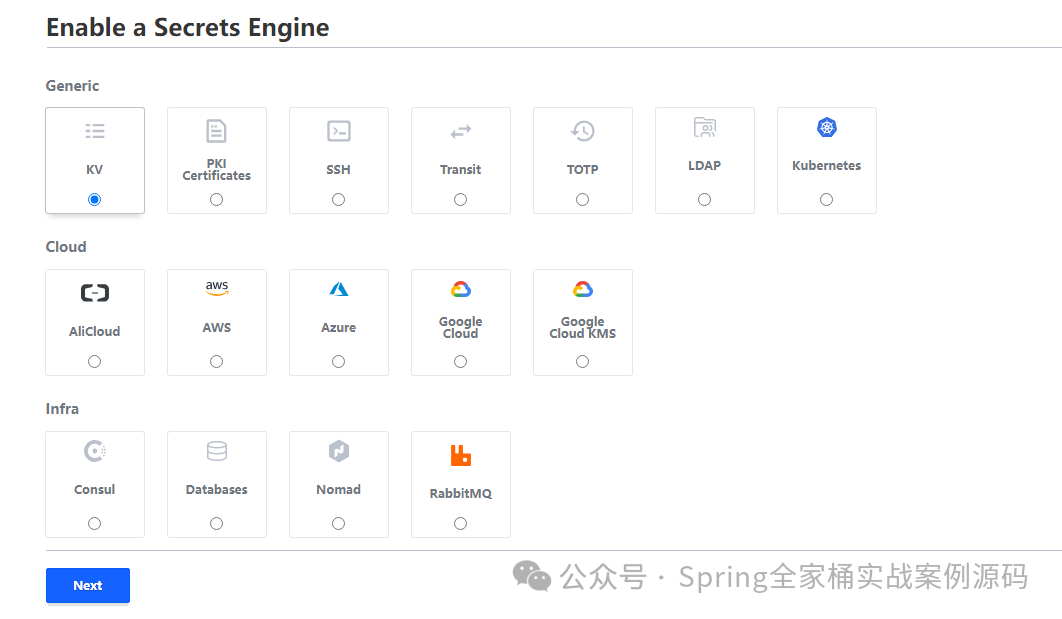This screenshot has width=1062, height=619.
Task: Select the RabbitMQ radio button
Action: pyautogui.click(x=461, y=524)
